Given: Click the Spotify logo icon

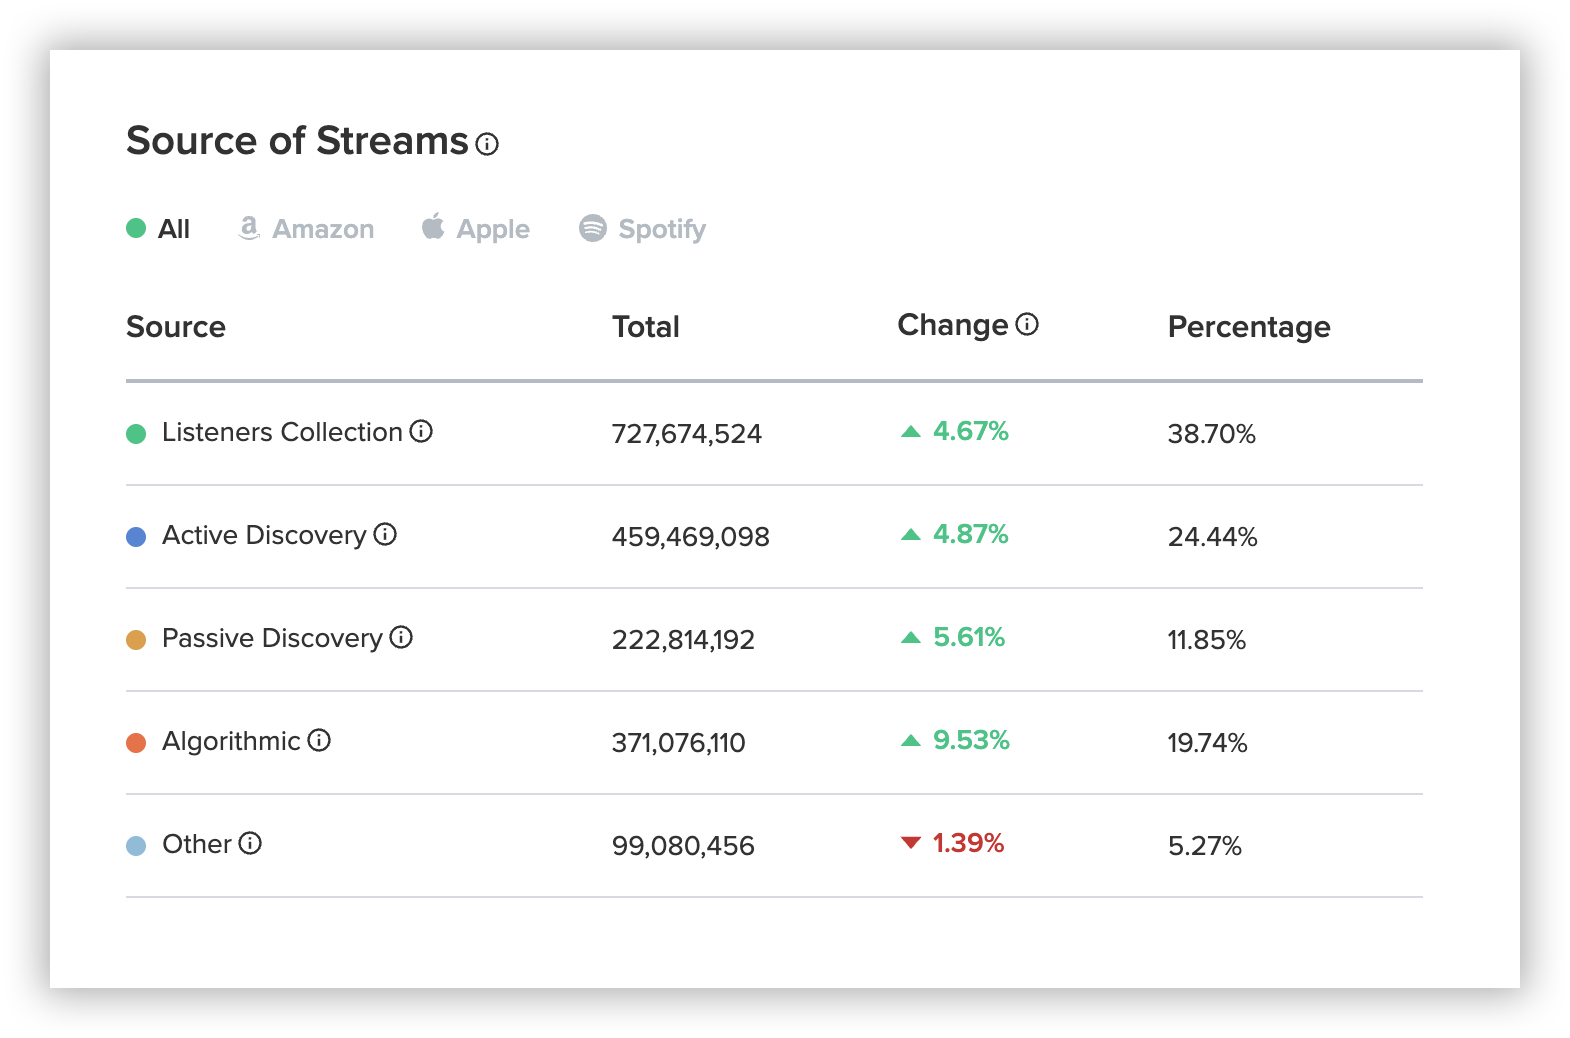Looking at the screenshot, I should click(593, 228).
